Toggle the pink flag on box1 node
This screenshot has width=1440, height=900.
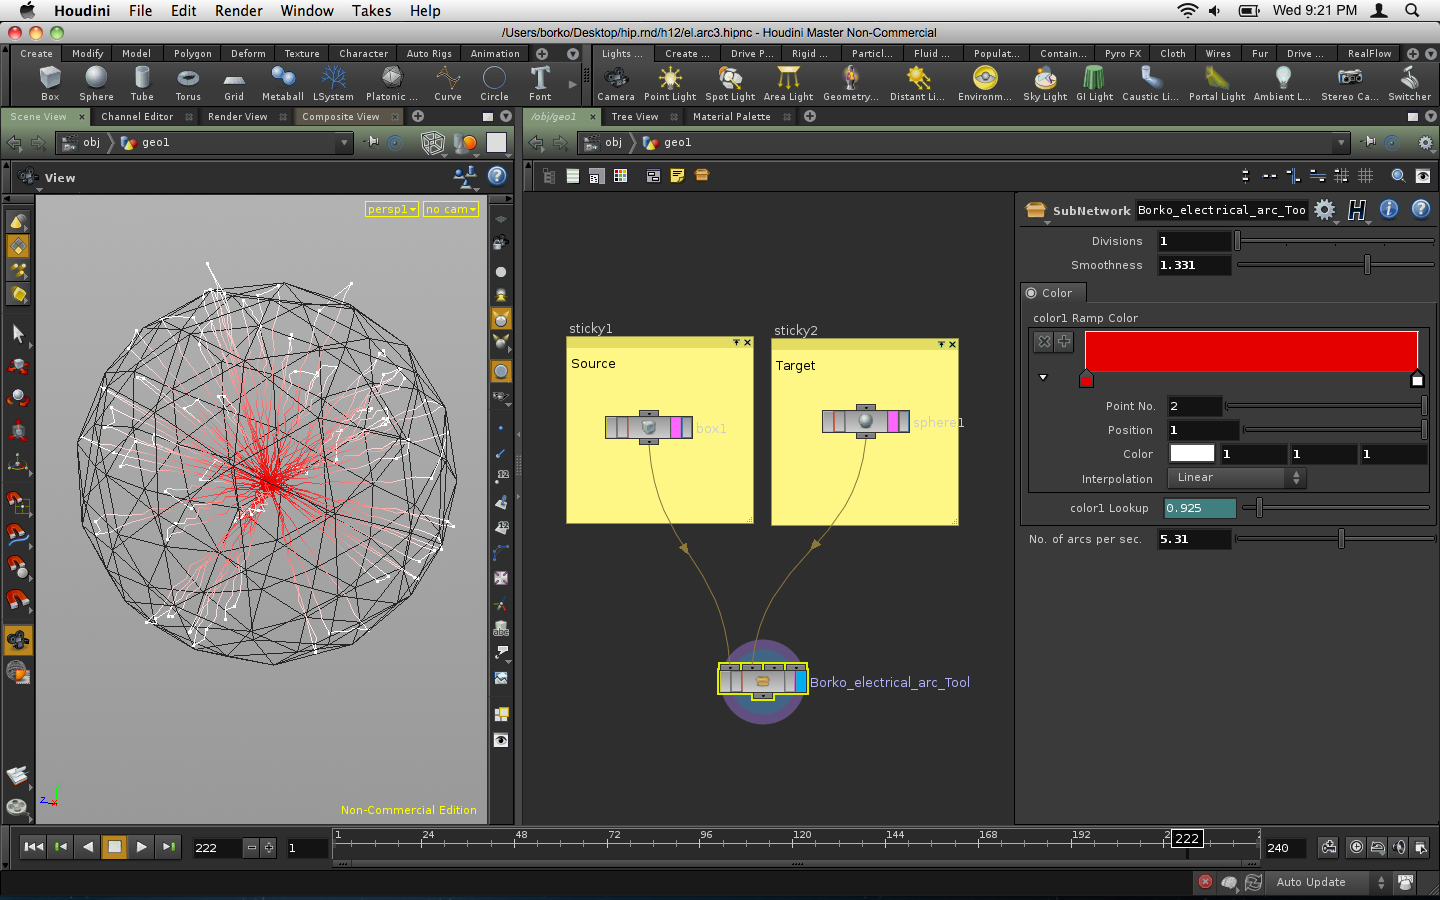click(676, 428)
